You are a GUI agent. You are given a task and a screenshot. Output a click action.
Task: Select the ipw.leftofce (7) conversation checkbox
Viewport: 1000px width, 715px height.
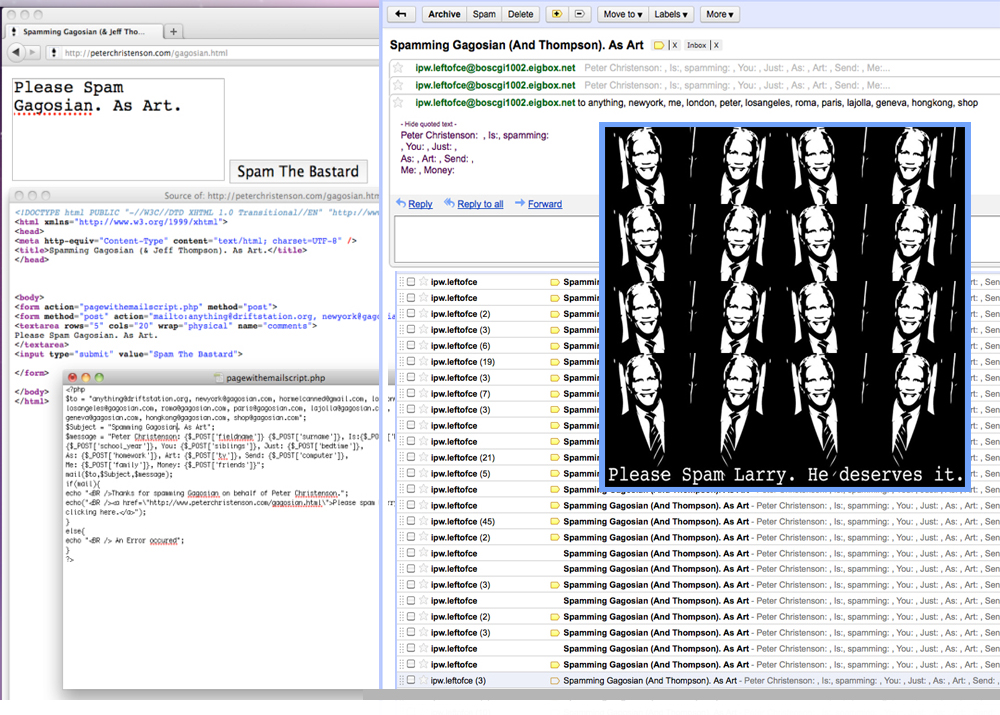click(411, 393)
